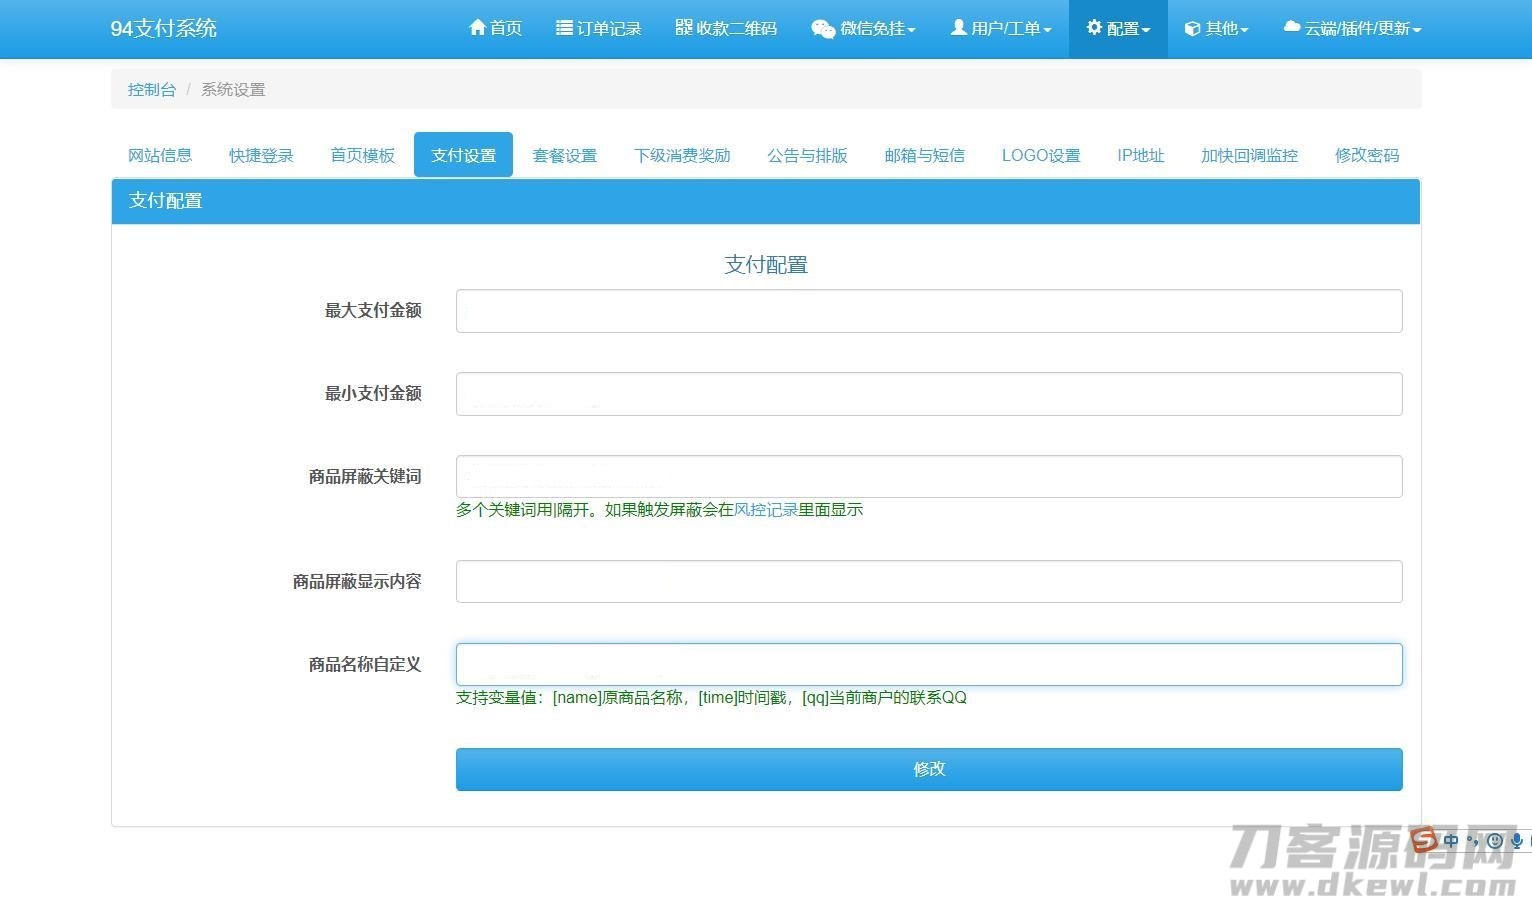Switch to the 套餐设置 tab

[x=564, y=155]
